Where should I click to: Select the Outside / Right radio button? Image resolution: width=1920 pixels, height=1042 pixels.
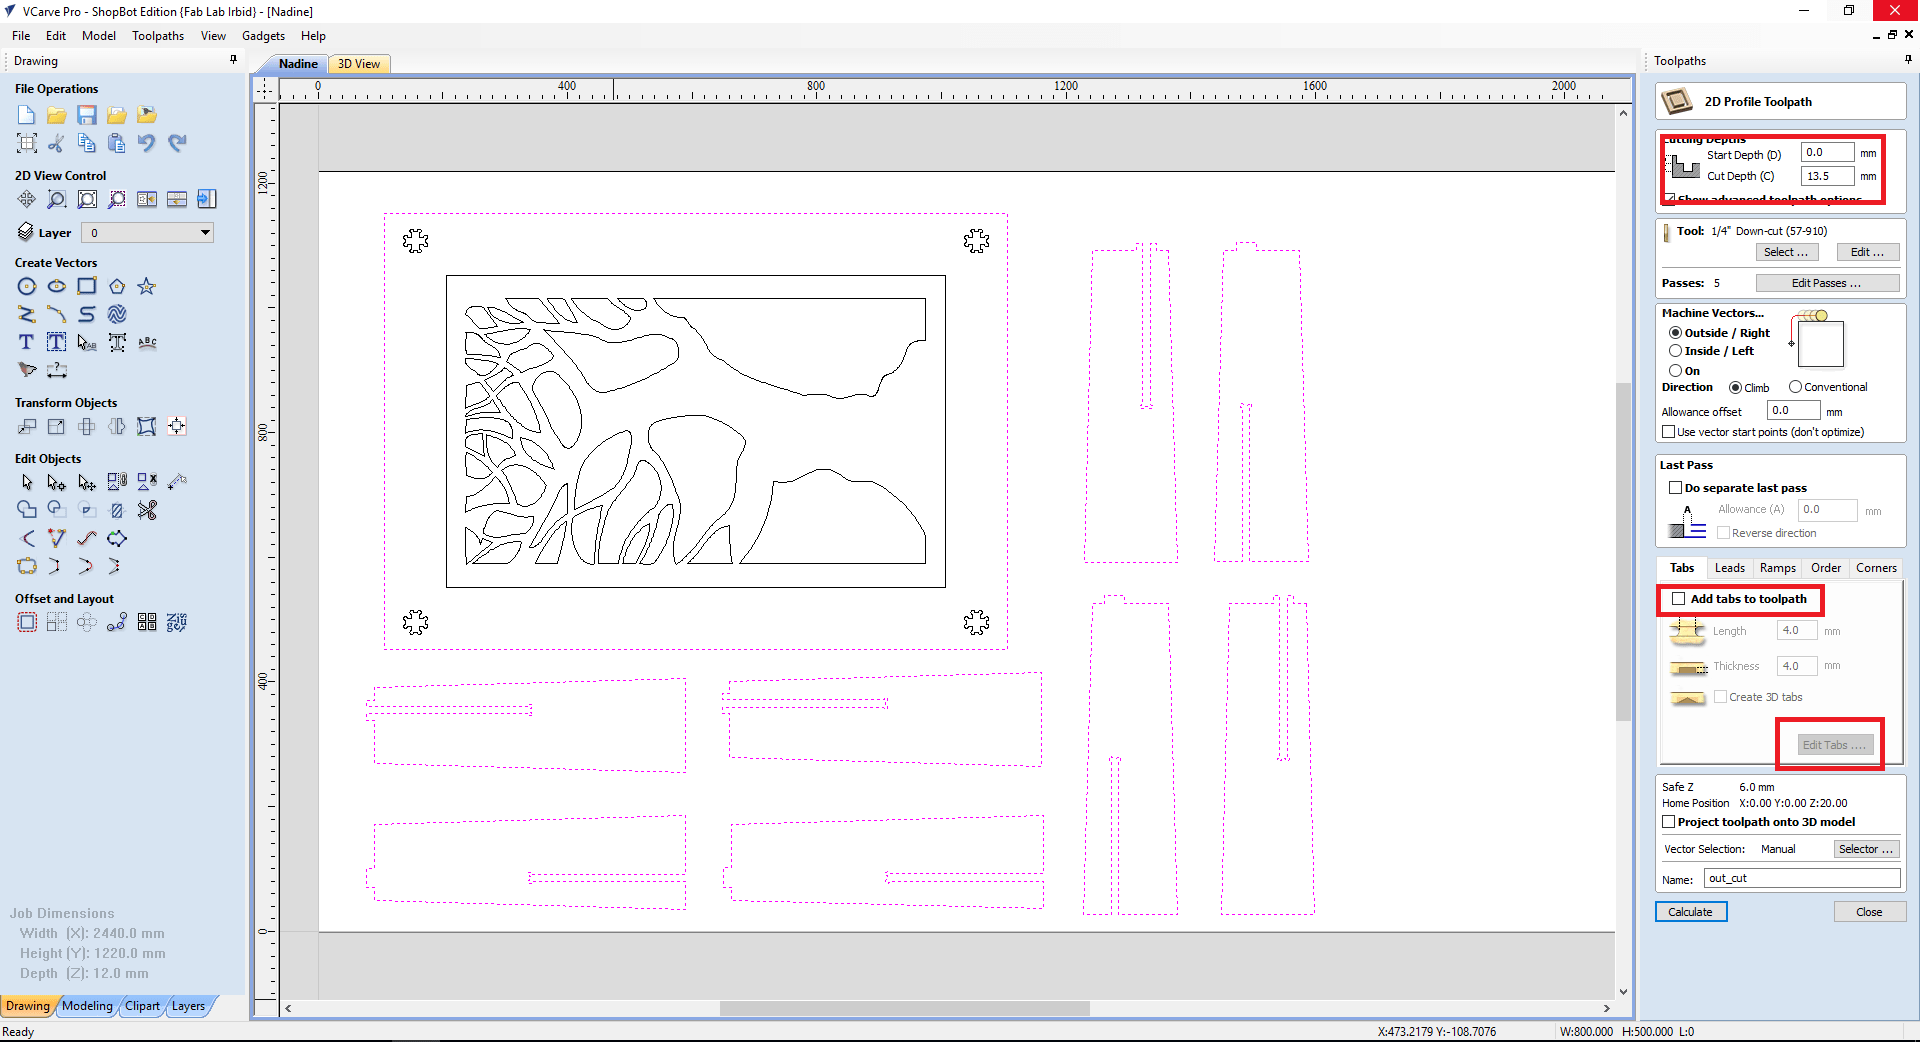[x=1675, y=333]
